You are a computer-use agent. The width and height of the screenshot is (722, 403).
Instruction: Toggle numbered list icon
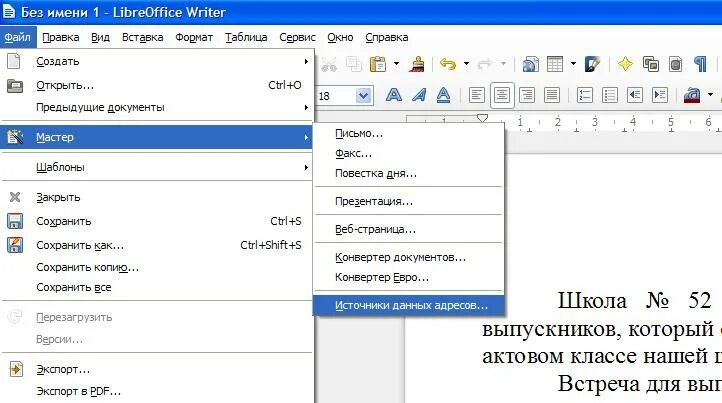[585, 95]
